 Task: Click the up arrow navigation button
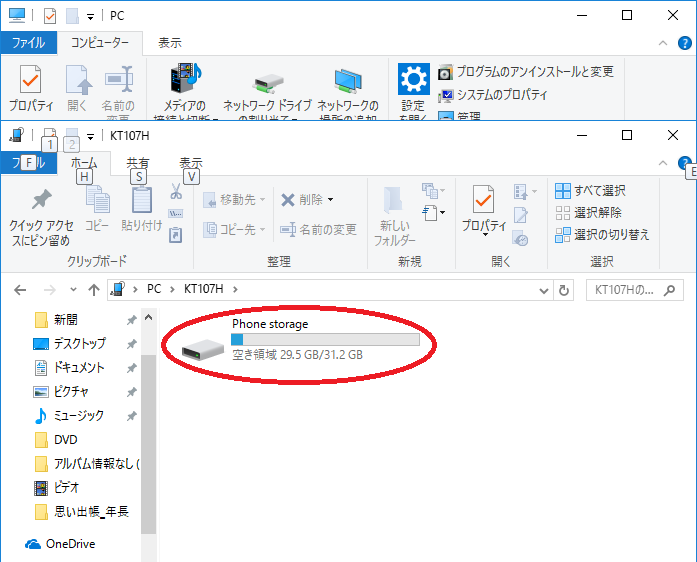coord(94,290)
